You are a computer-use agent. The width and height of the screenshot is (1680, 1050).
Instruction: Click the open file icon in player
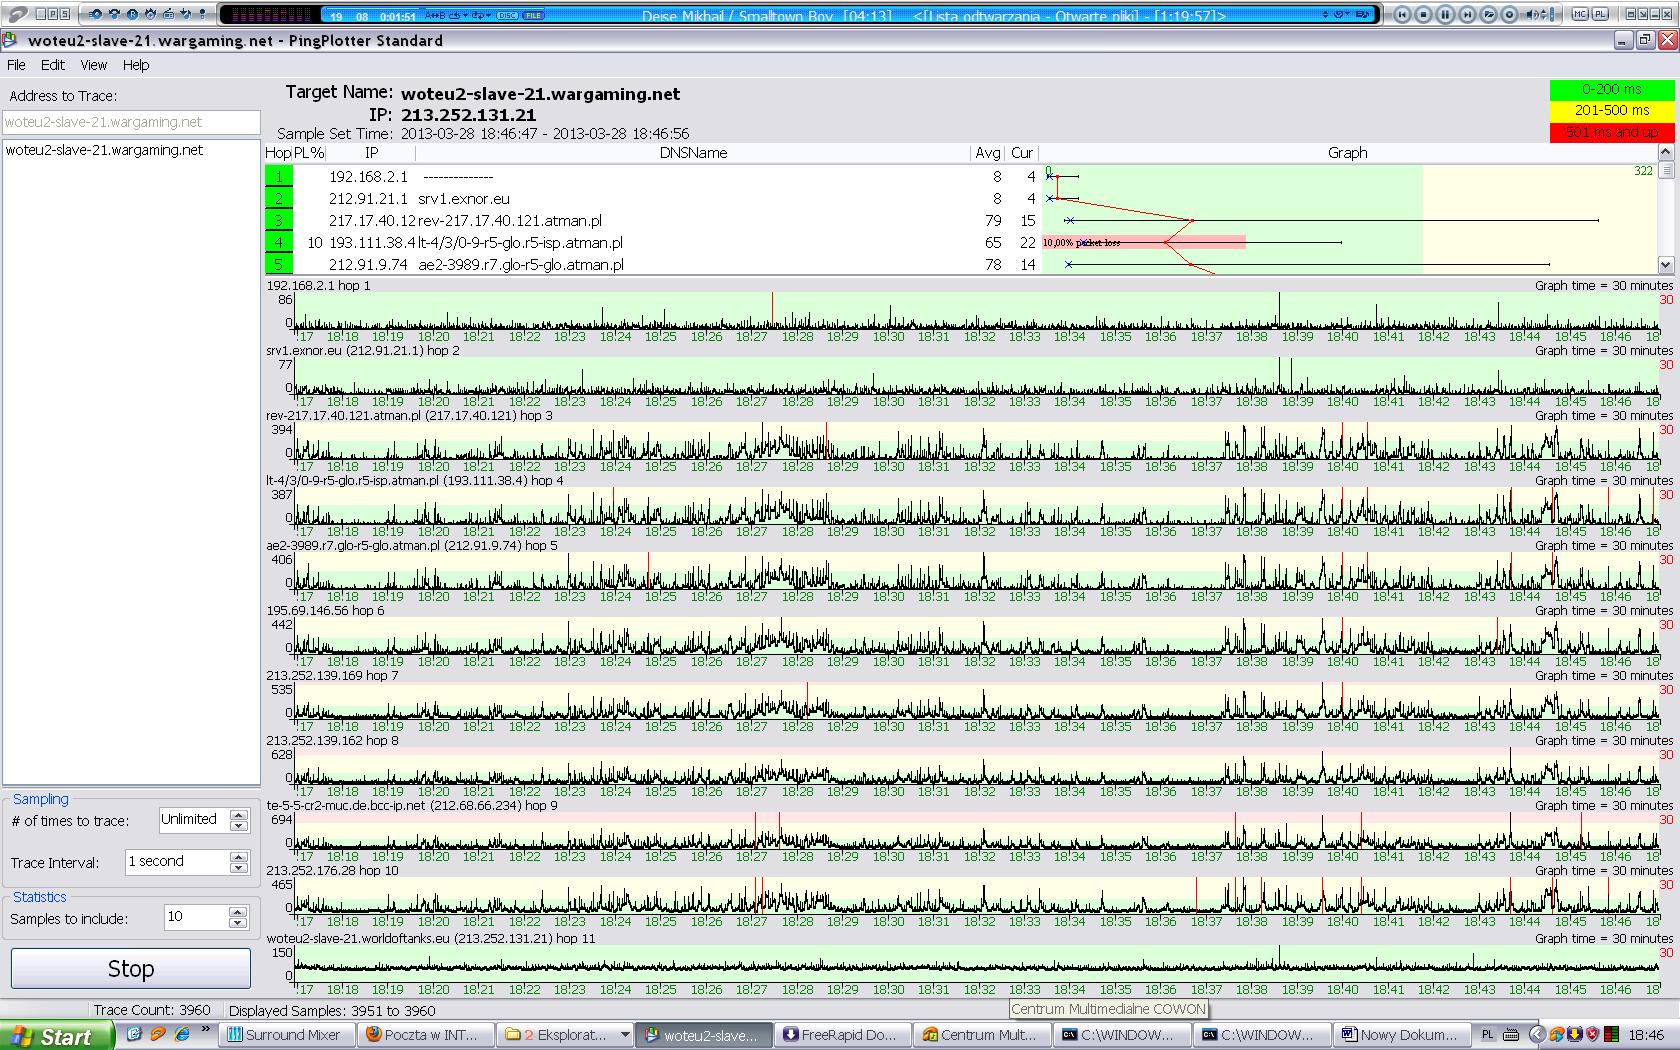pyautogui.click(x=1488, y=14)
